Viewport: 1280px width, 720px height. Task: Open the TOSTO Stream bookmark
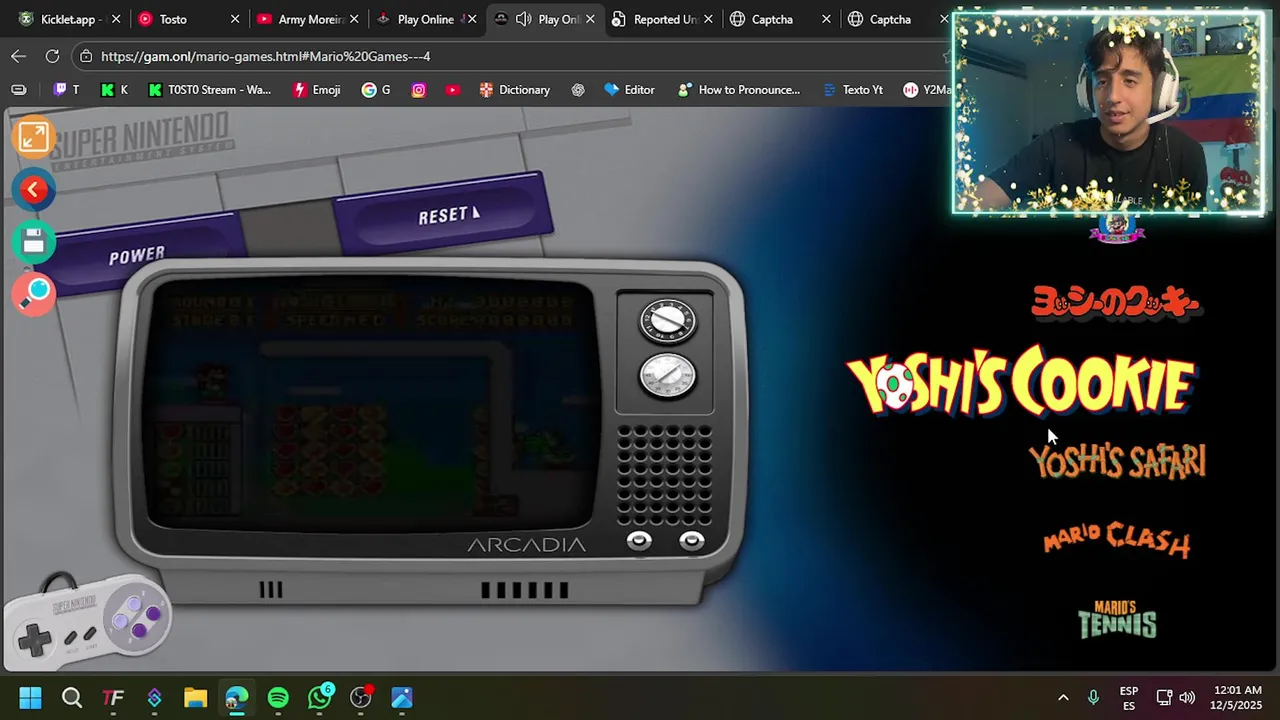point(209,90)
